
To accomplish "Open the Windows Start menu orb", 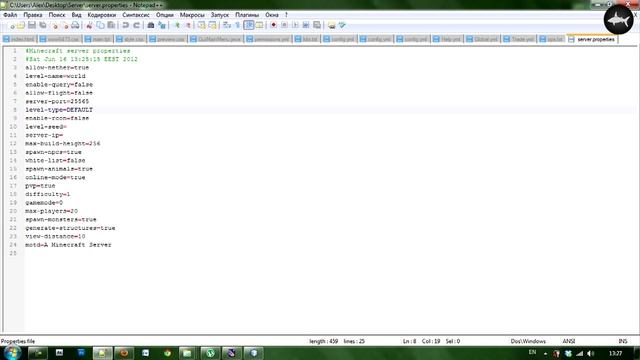I will pos(13,353).
